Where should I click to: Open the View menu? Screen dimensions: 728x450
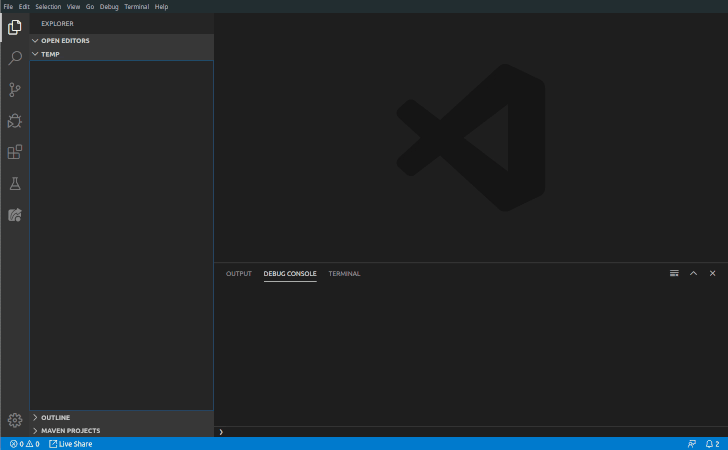(x=73, y=7)
